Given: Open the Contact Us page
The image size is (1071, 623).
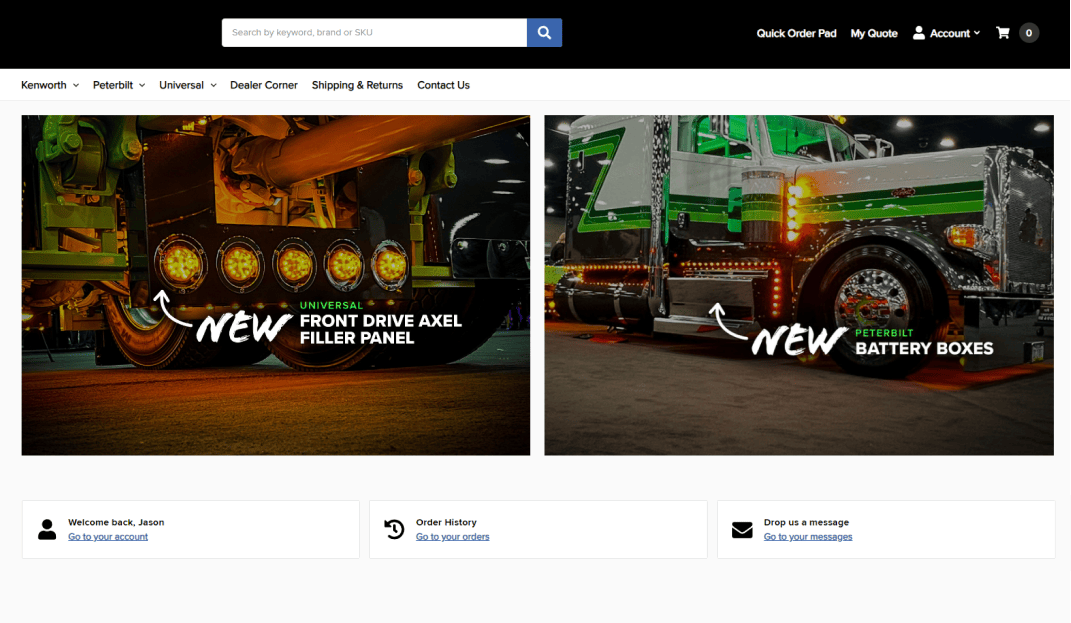Looking at the screenshot, I should pos(443,85).
